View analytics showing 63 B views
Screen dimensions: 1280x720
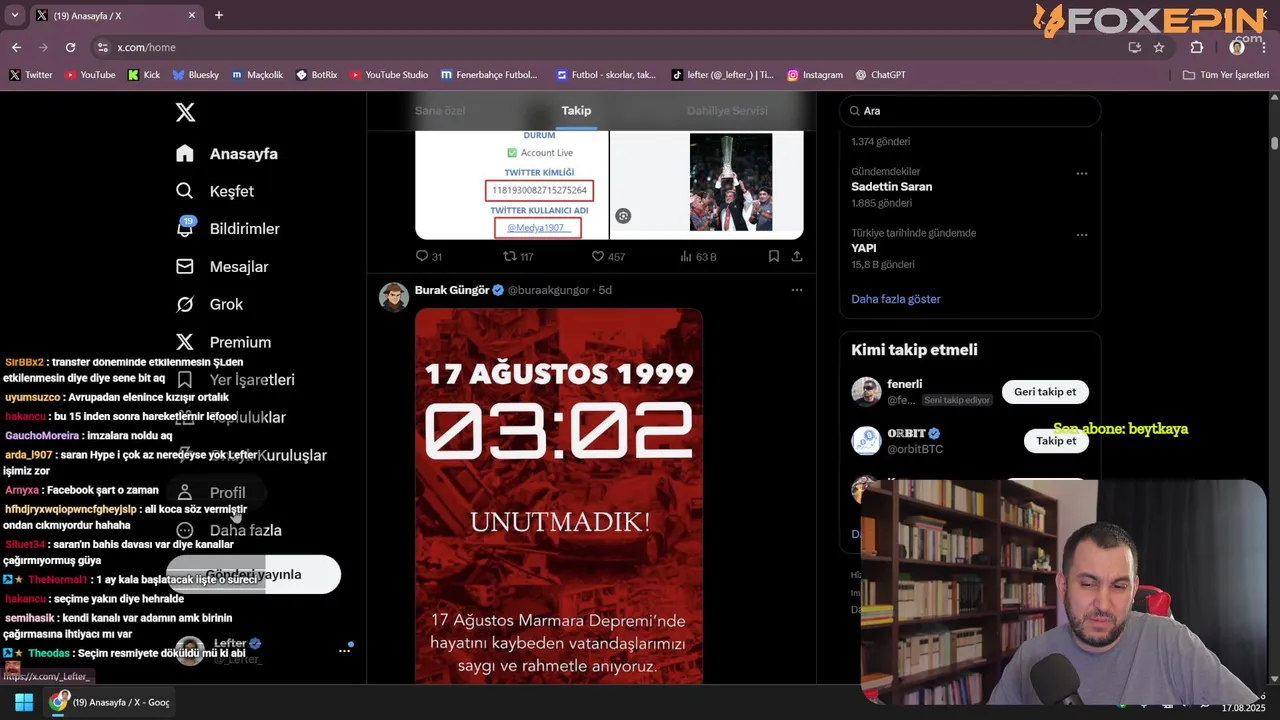pyautogui.click(x=698, y=257)
